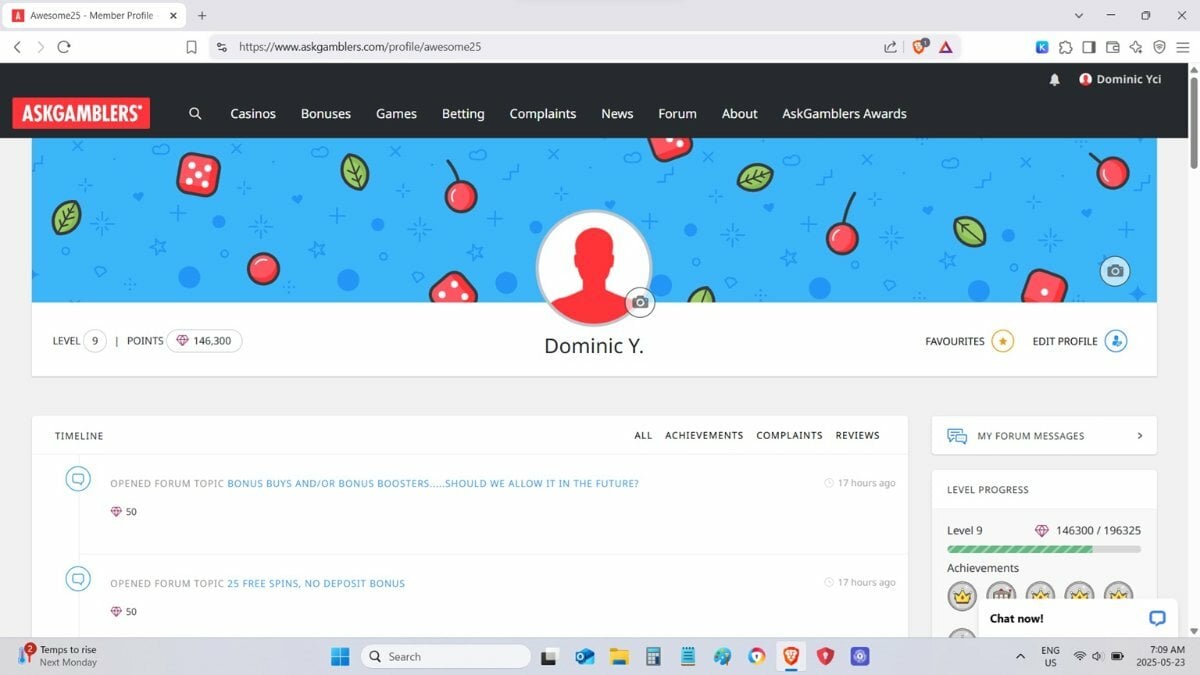Reload the current page
The height and width of the screenshot is (675, 1200).
(x=64, y=47)
